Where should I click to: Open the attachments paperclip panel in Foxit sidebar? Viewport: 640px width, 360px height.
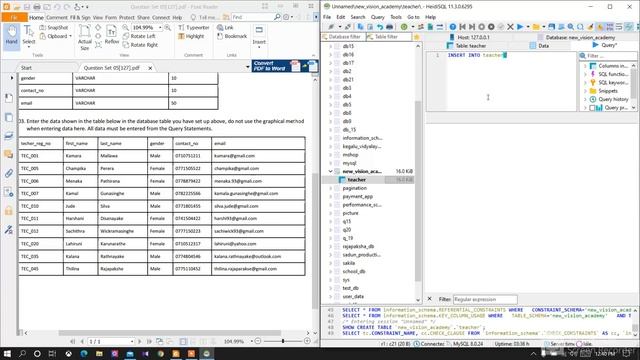tap(9, 173)
